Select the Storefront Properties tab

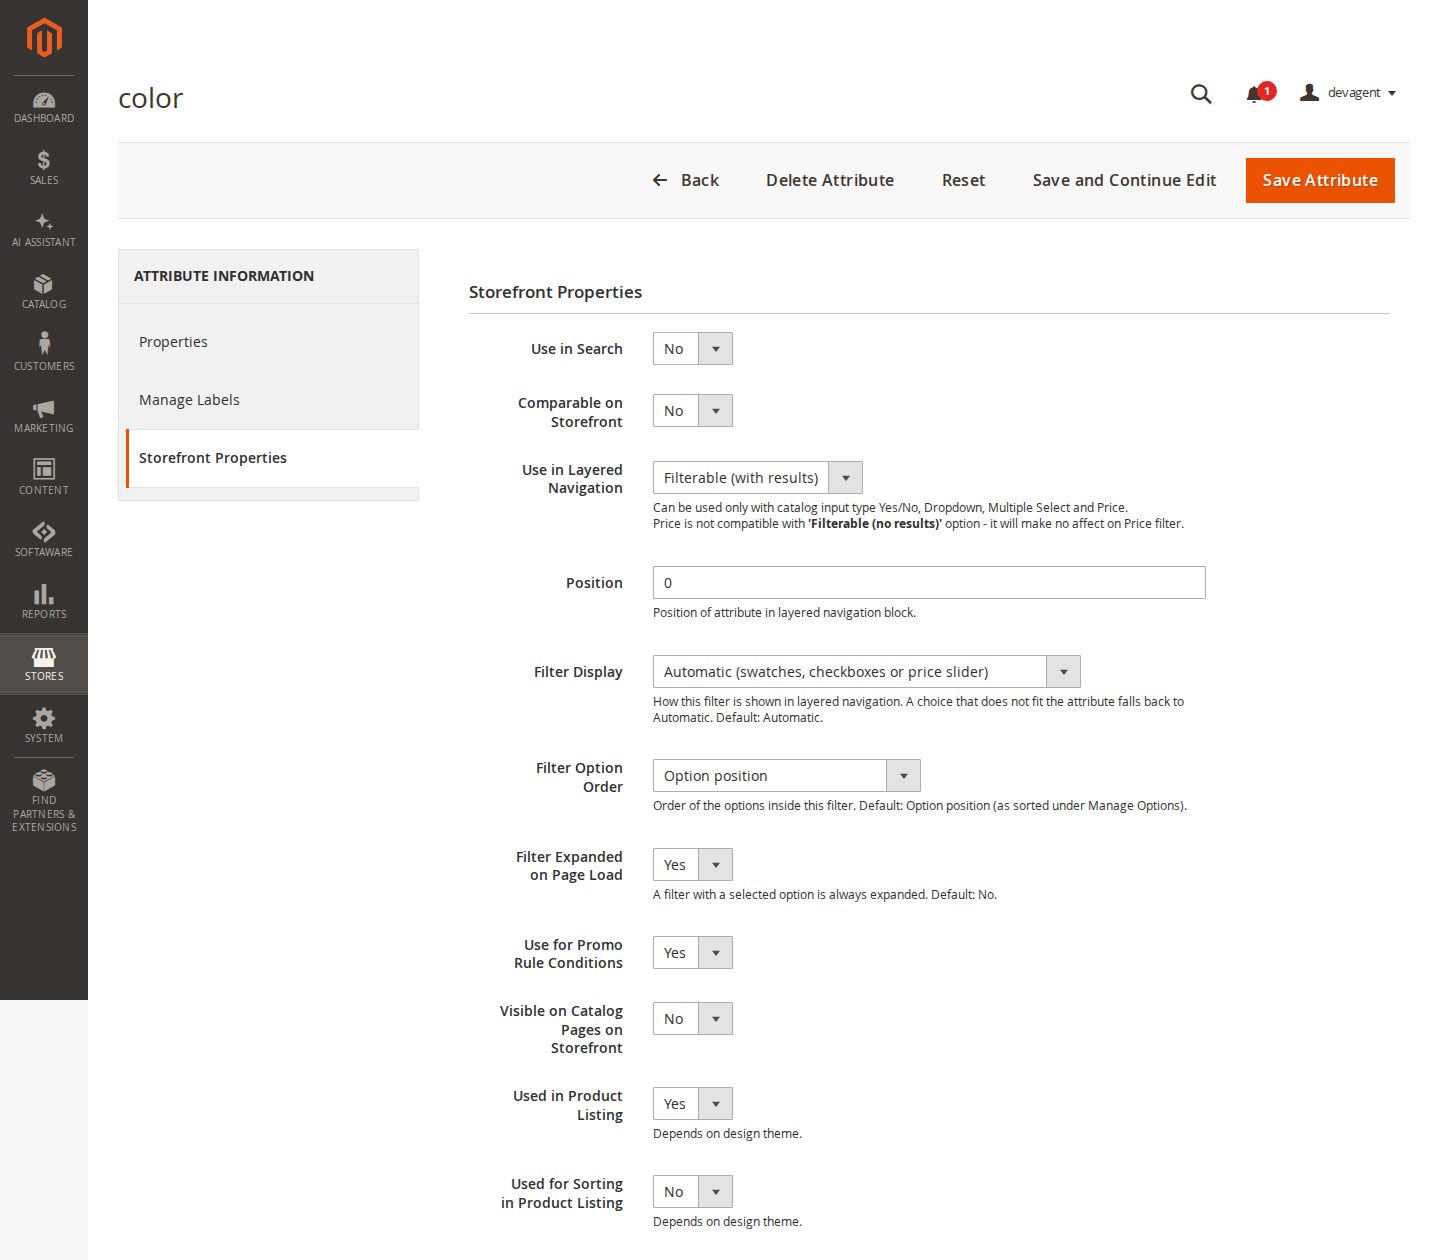point(273,458)
